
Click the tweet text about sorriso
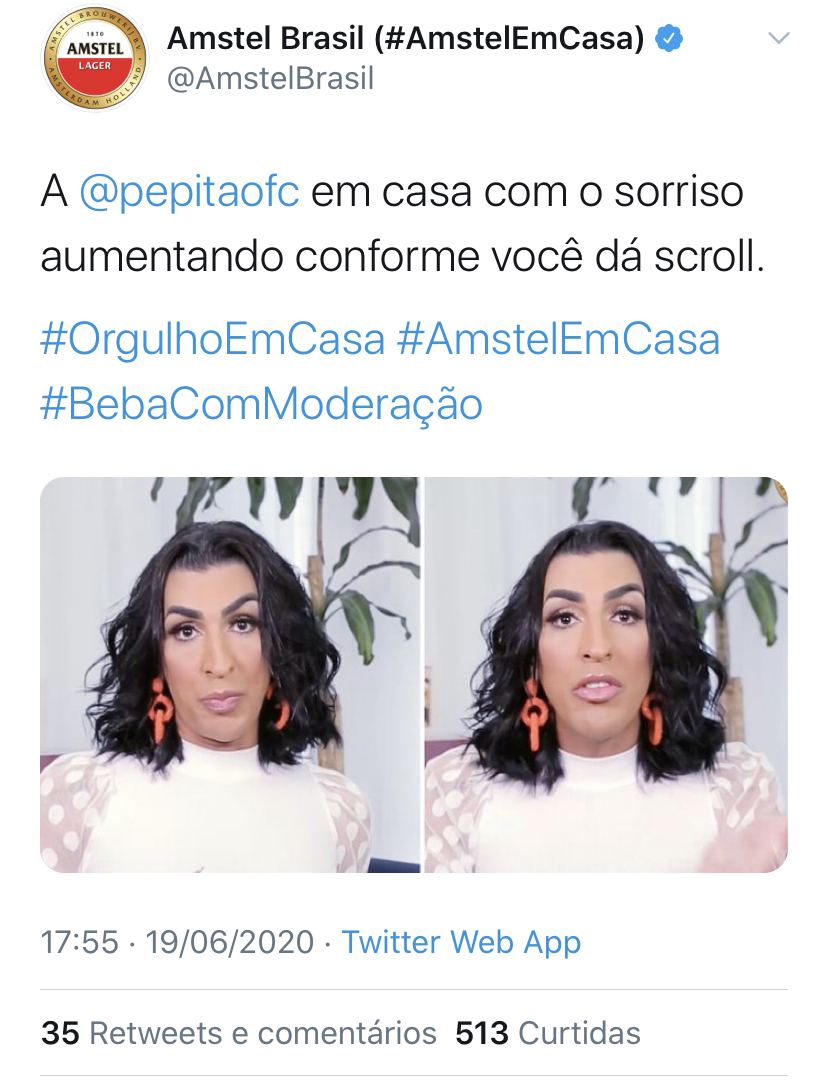coord(403,224)
